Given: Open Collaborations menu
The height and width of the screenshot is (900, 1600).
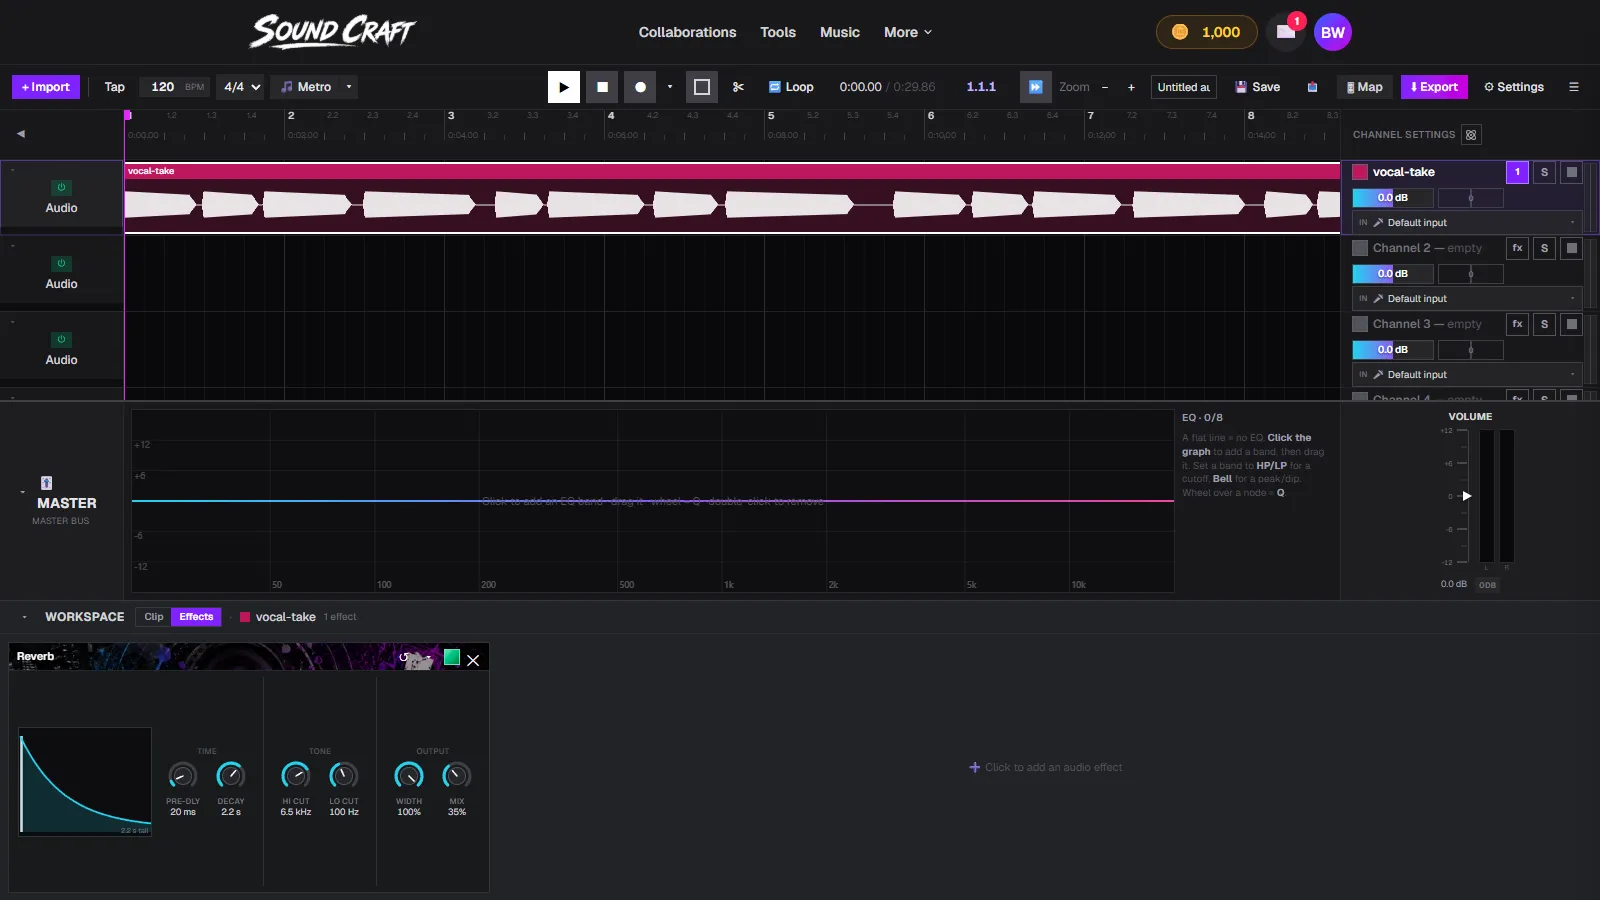Looking at the screenshot, I should point(688,32).
